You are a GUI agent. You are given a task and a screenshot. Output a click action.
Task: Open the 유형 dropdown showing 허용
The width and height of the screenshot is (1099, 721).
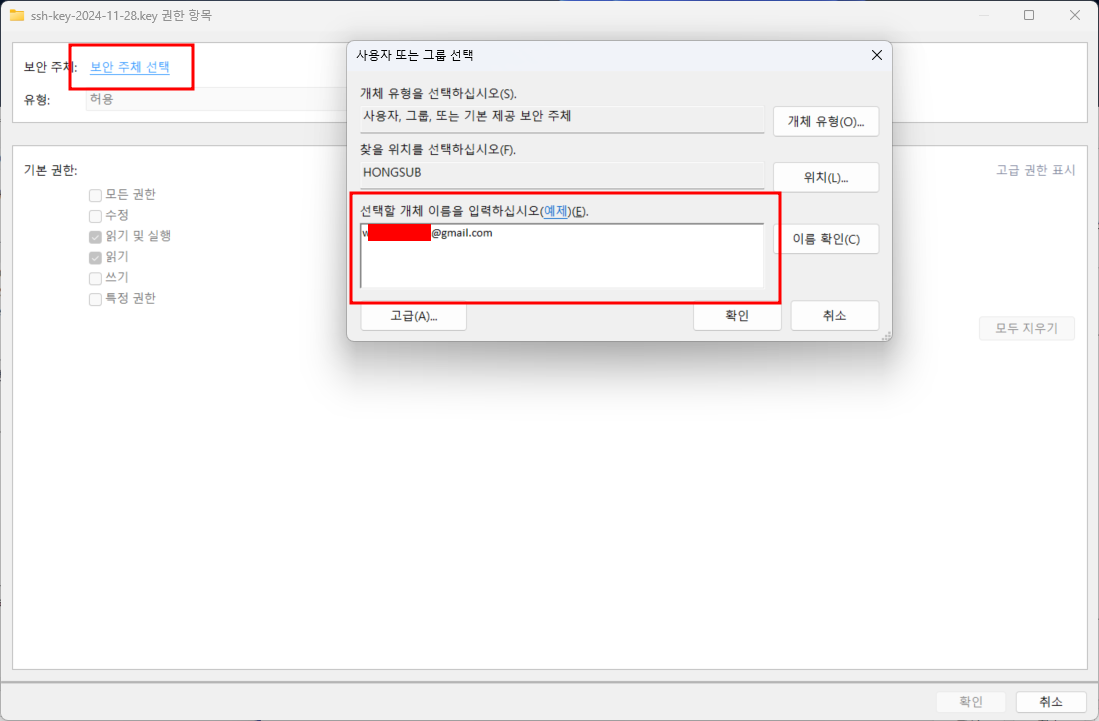pyautogui.click(x=217, y=99)
